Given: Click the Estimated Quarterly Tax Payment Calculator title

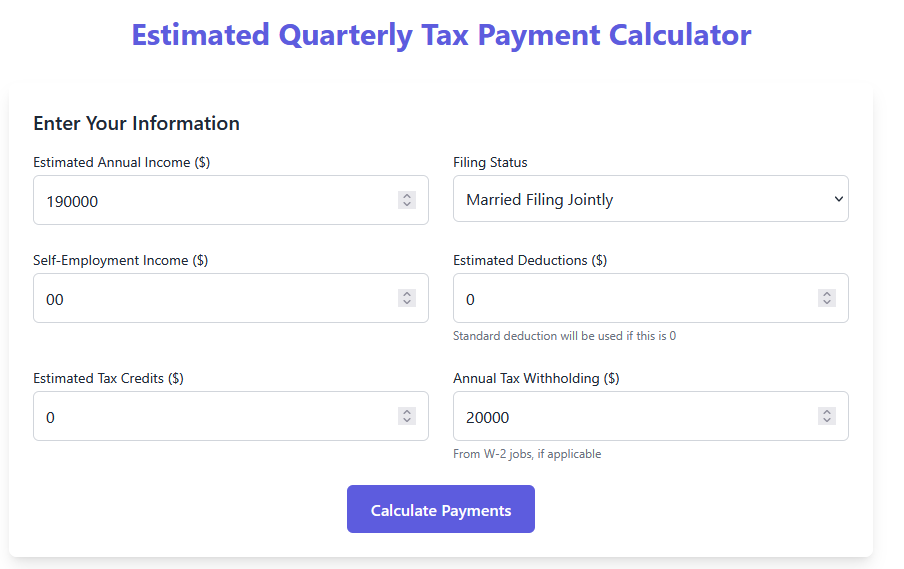Looking at the screenshot, I should tap(441, 35).
